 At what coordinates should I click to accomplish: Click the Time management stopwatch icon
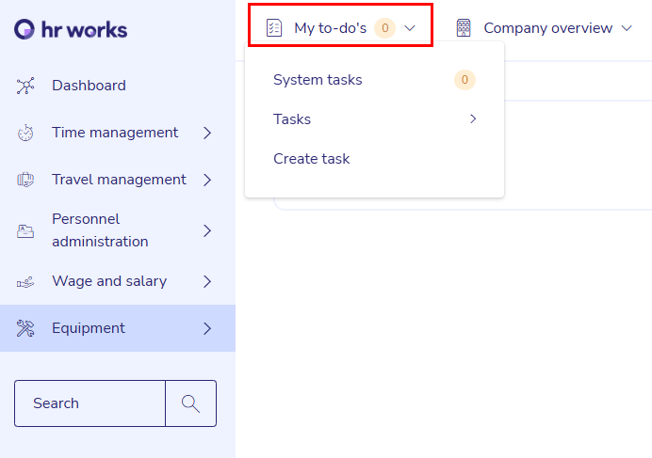(x=26, y=133)
